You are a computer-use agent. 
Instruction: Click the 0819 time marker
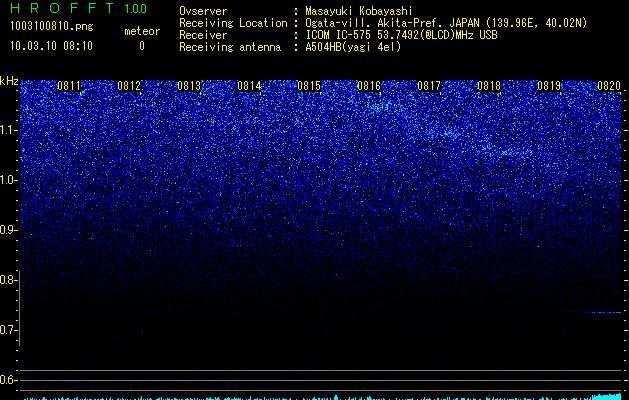(549, 86)
